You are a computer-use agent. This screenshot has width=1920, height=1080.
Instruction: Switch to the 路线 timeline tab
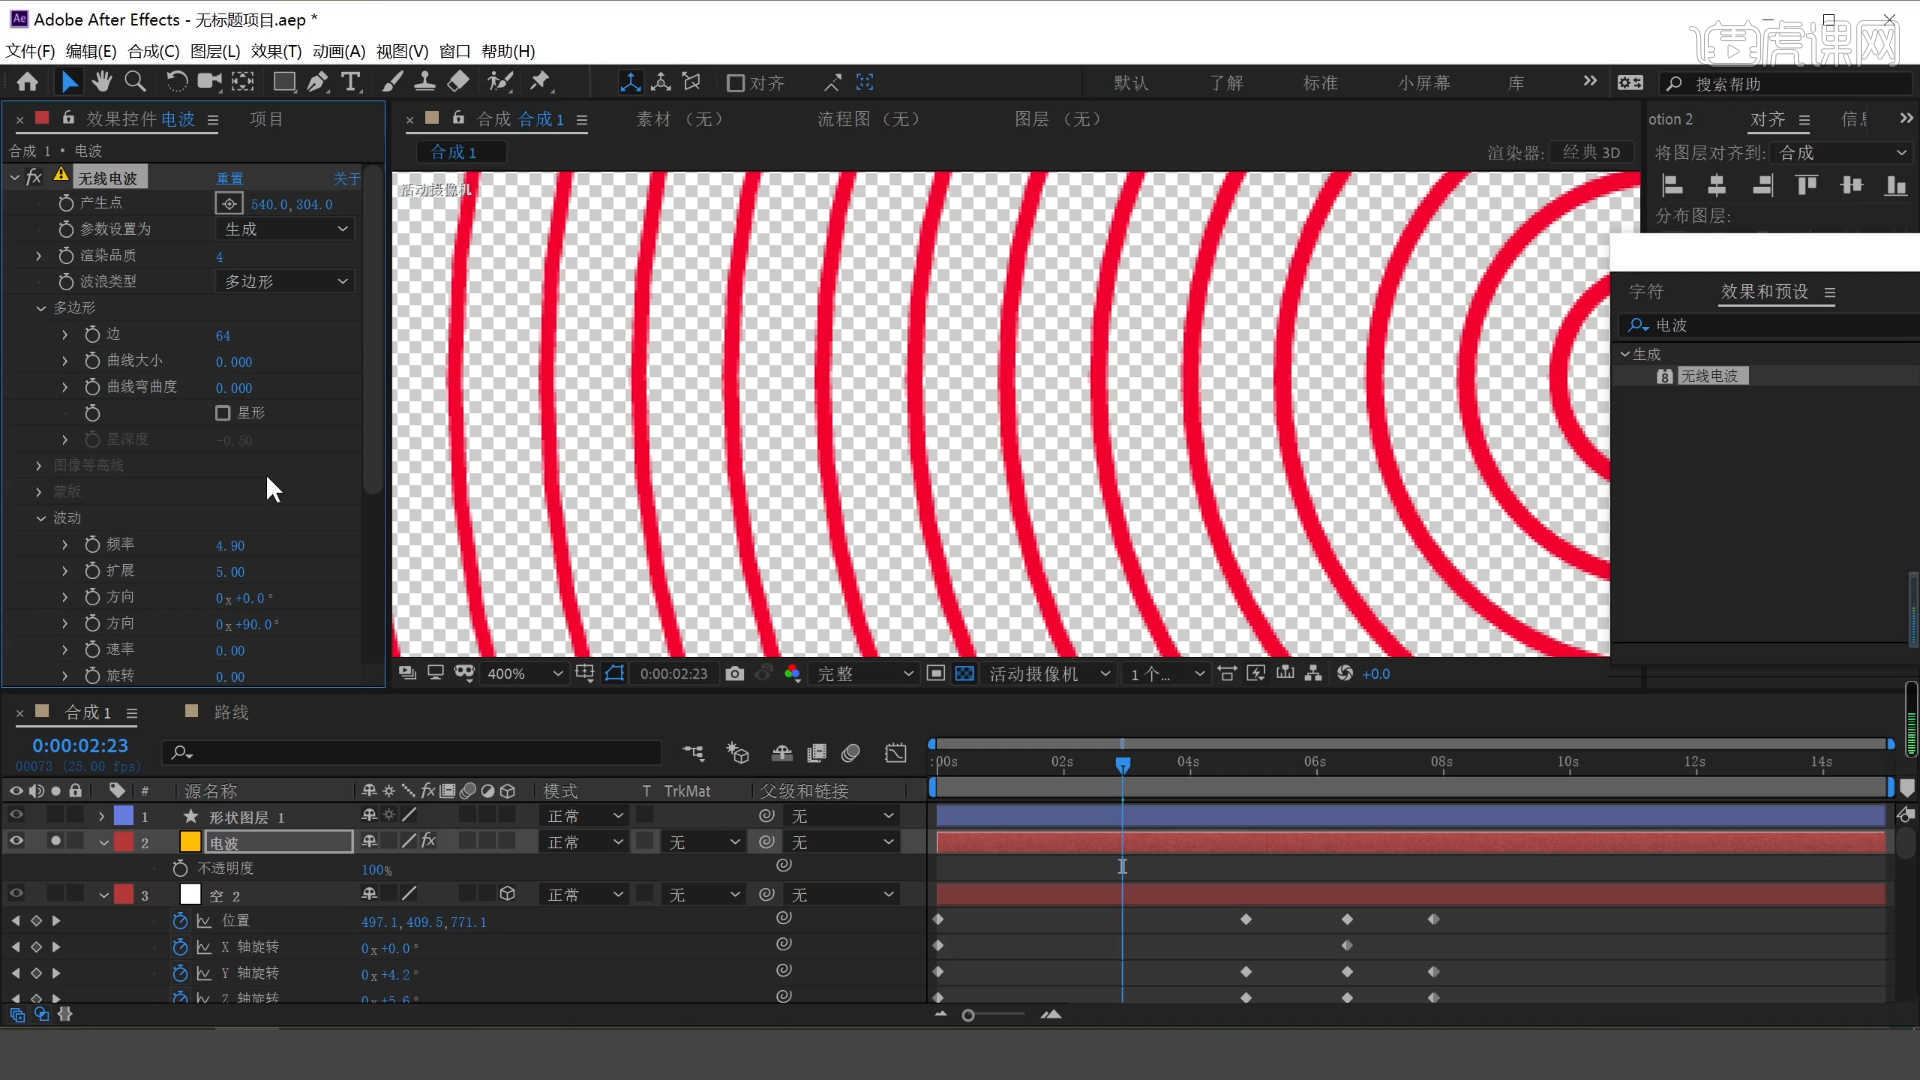point(231,712)
